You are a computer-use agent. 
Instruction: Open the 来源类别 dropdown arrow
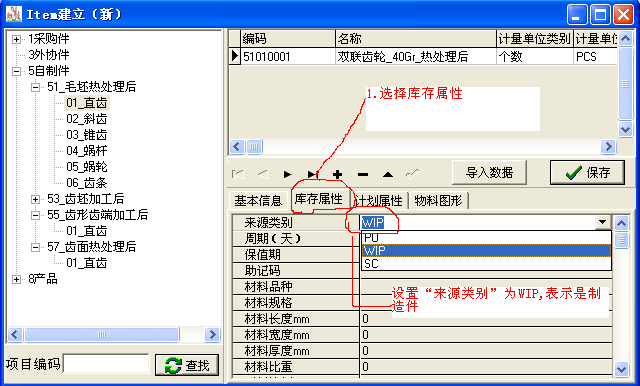pyautogui.click(x=602, y=222)
